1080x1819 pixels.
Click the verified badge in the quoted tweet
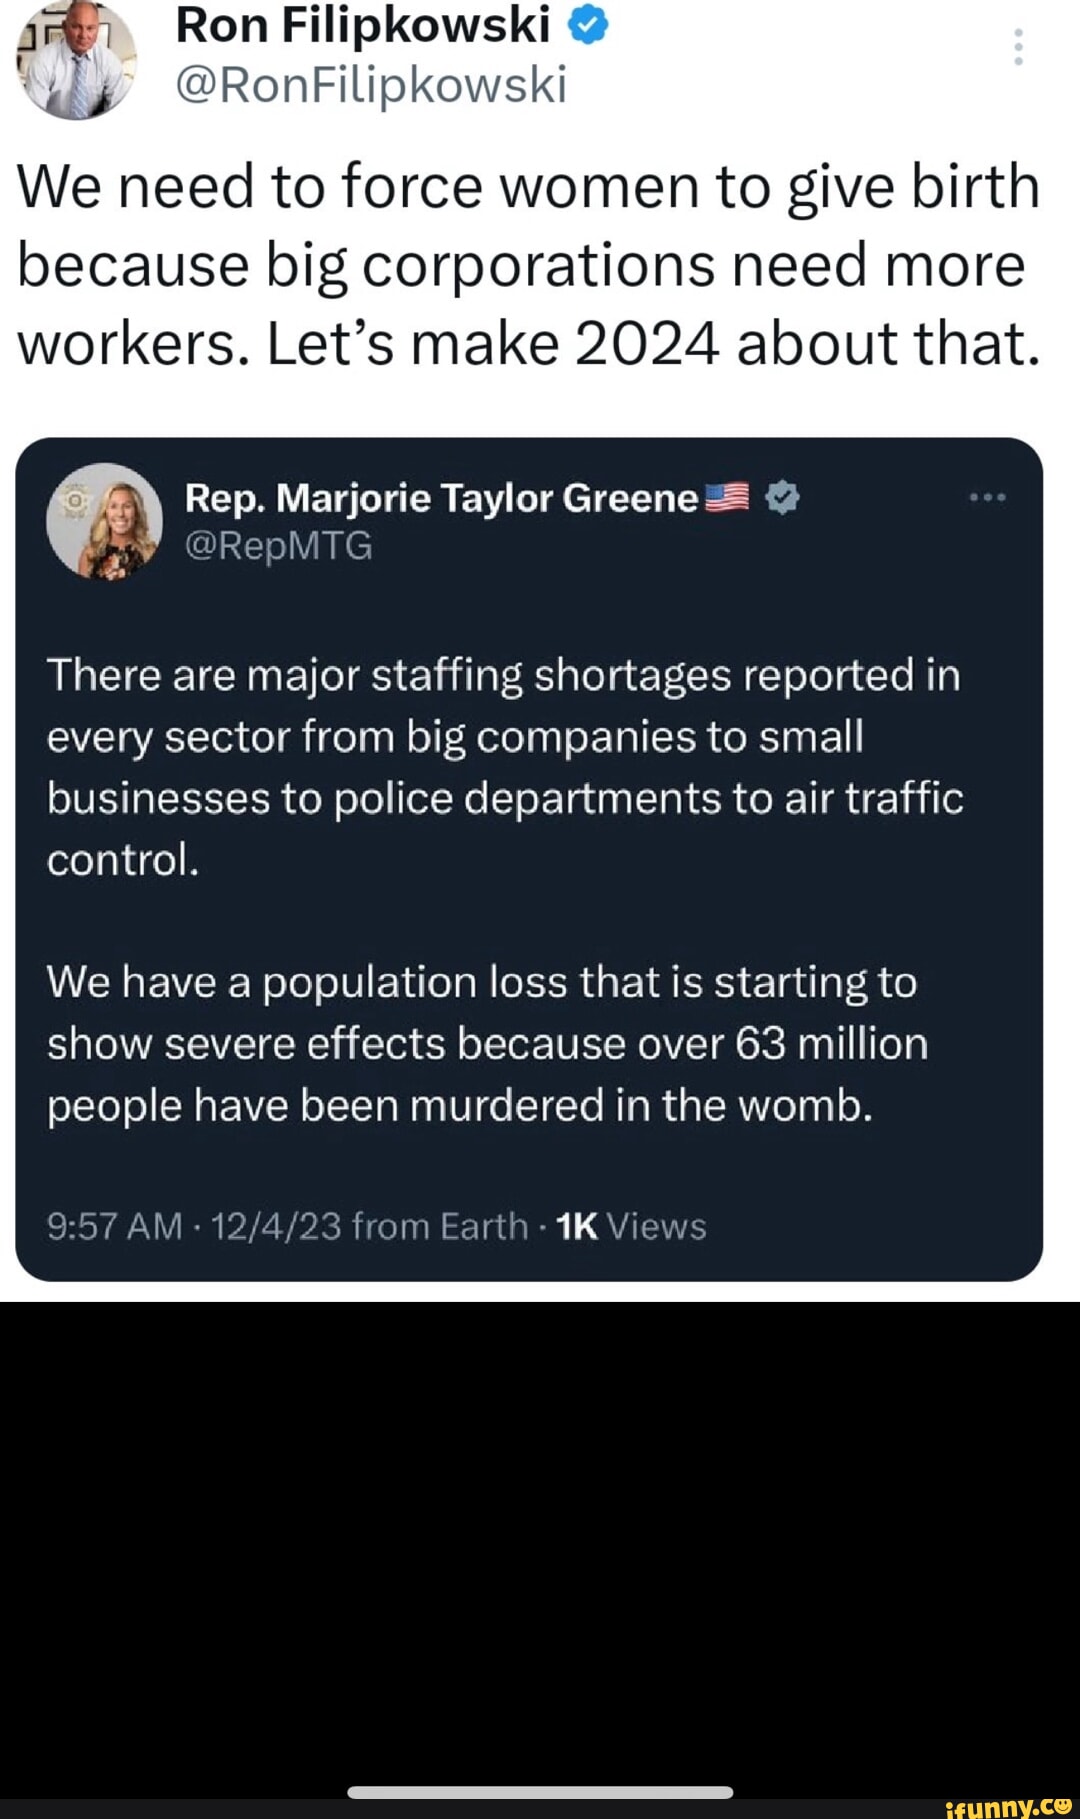click(782, 497)
